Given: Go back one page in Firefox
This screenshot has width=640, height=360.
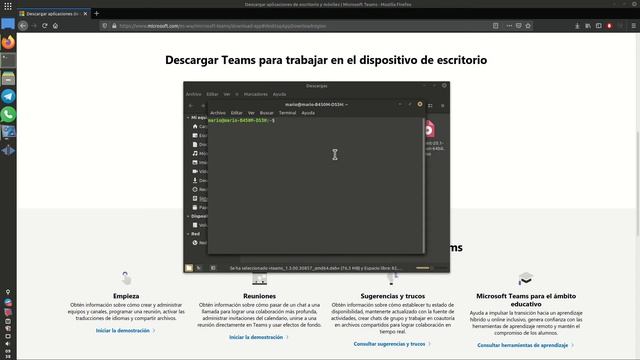Looking at the screenshot, I should point(23,26).
